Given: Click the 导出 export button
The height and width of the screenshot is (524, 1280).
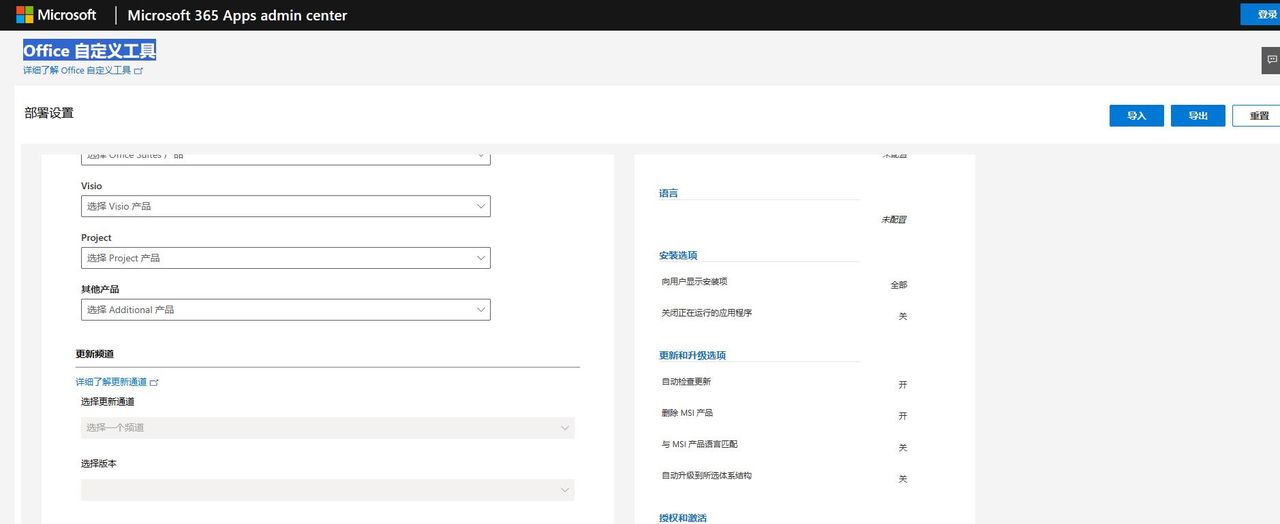Looking at the screenshot, I should (x=1198, y=116).
